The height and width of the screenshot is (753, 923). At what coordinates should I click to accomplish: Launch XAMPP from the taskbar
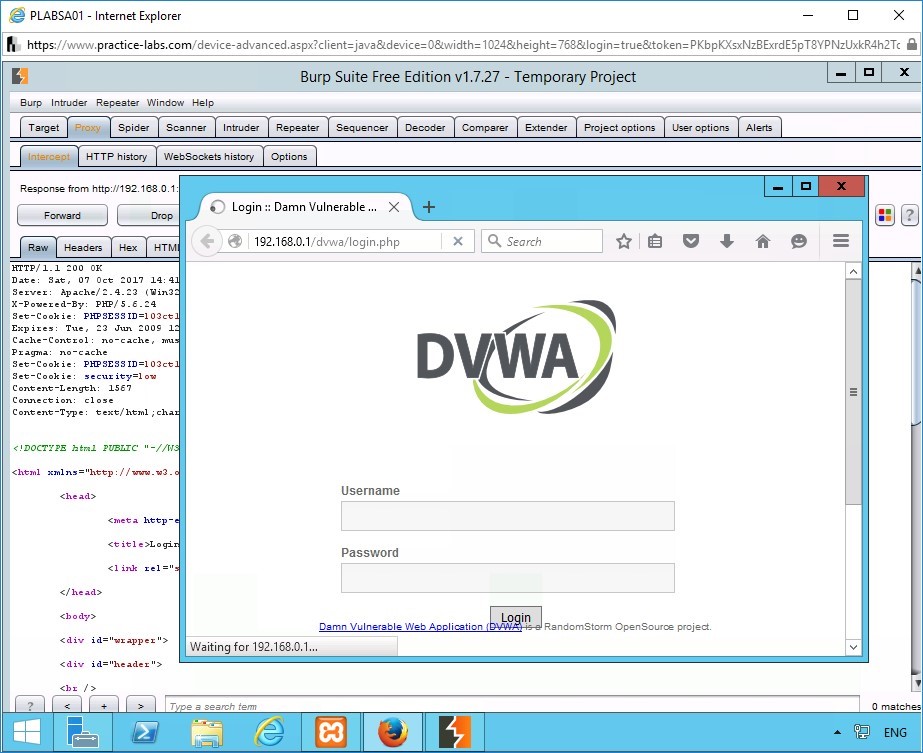331,732
